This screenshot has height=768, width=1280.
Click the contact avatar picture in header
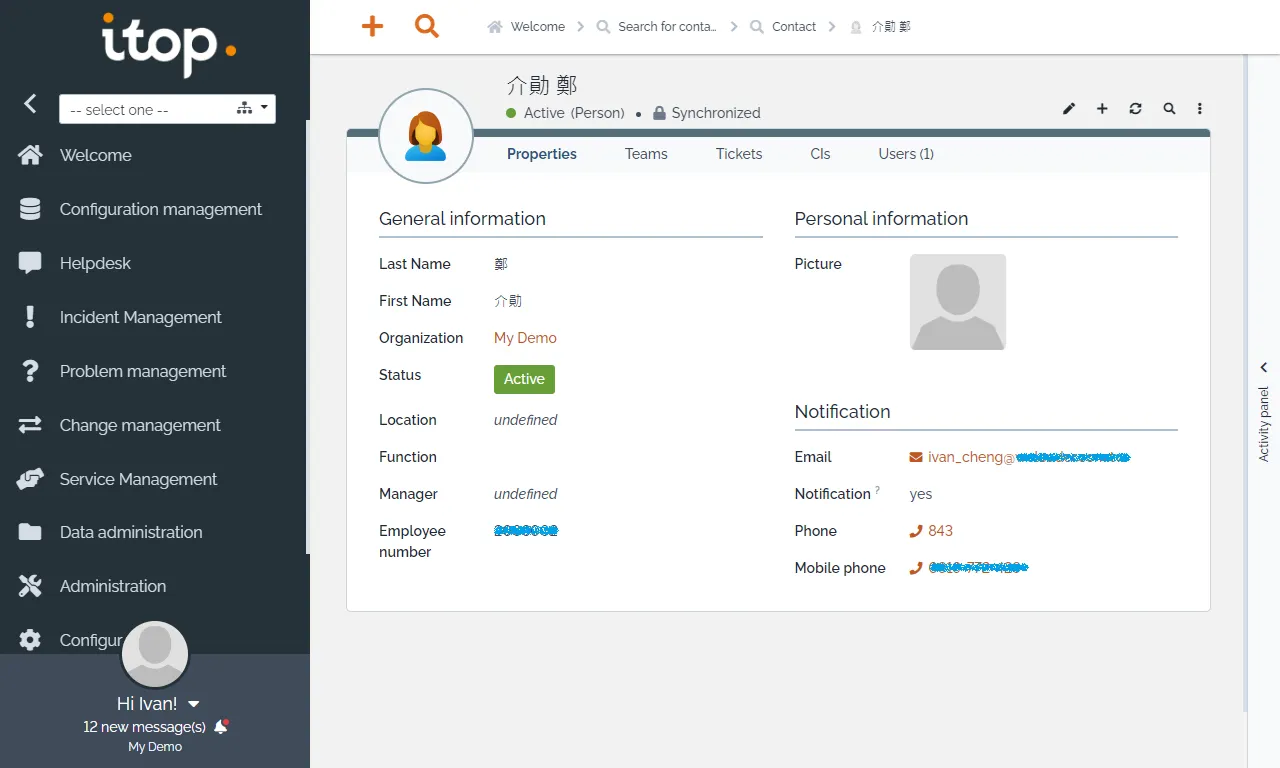[426, 136]
